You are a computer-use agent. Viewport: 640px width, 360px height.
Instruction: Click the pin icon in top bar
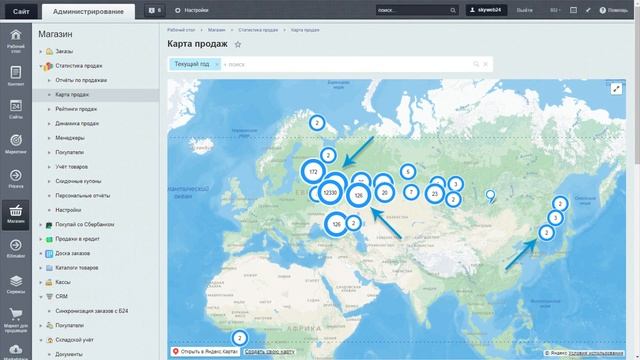coord(588,10)
